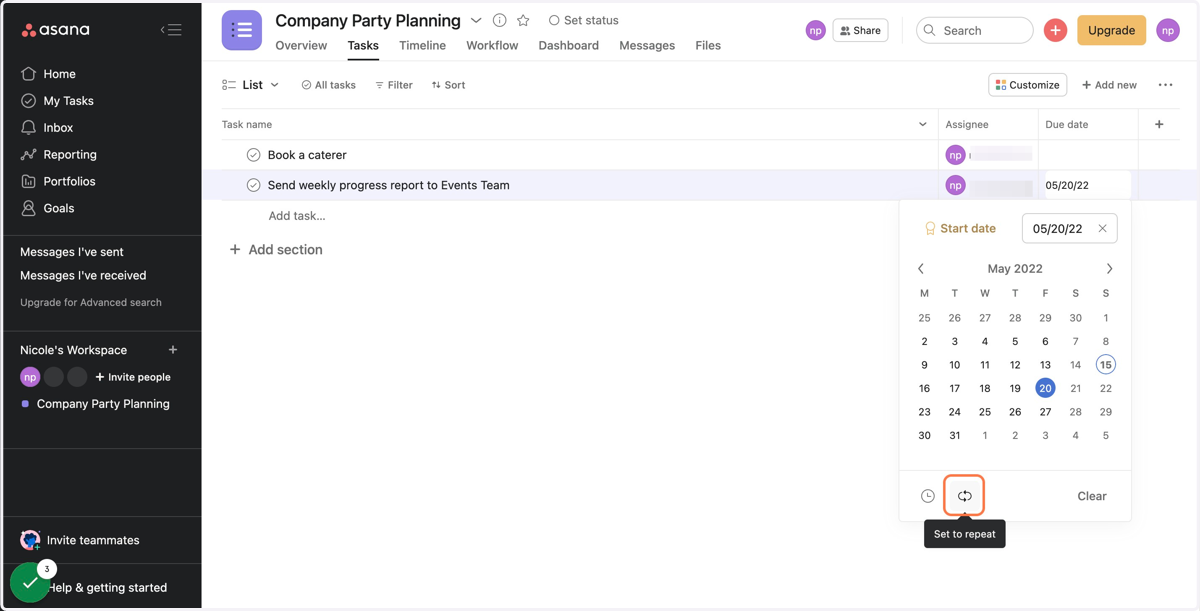The image size is (1200, 611).
Task: Click Add task… row
Action: (x=297, y=216)
